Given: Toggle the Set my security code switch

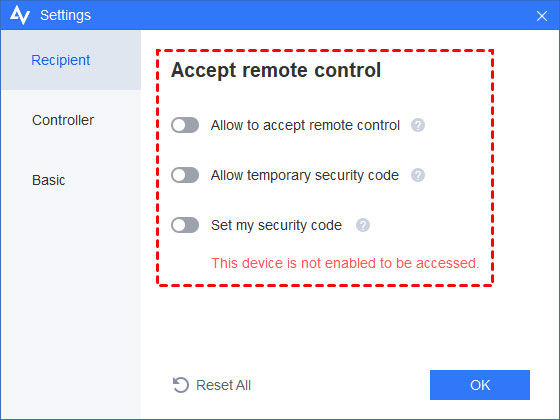Looking at the screenshot, I should point(185,225).
